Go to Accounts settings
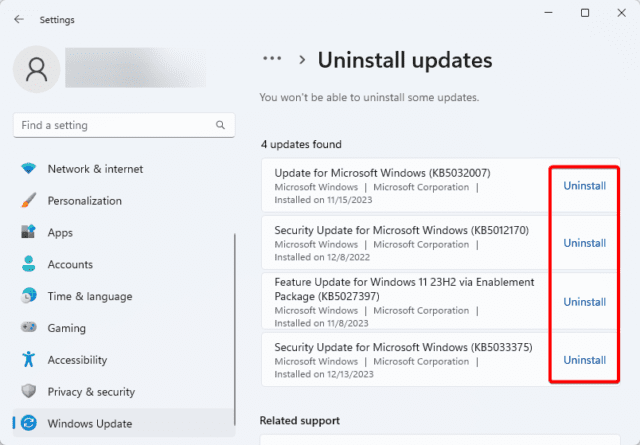 124,264
